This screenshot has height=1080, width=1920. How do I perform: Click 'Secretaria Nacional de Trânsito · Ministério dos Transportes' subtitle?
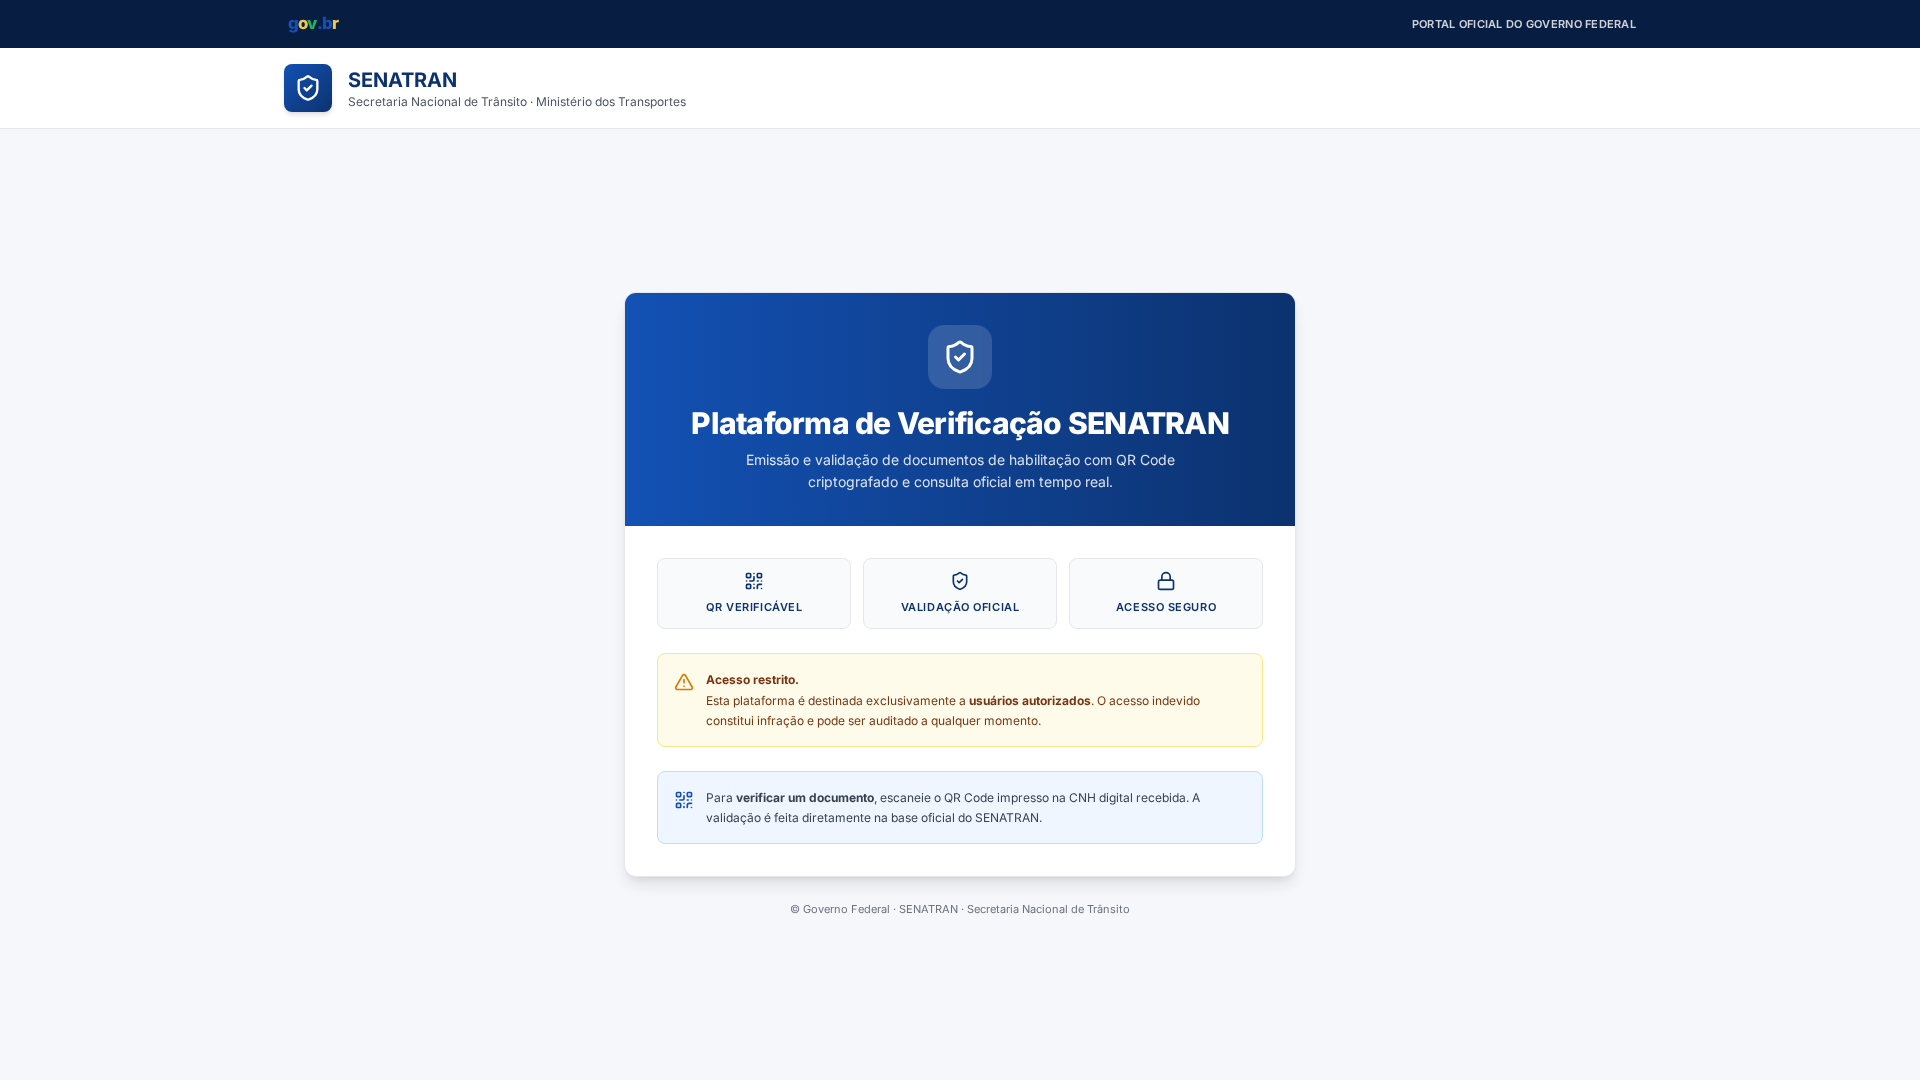click(x=517, y=102)
